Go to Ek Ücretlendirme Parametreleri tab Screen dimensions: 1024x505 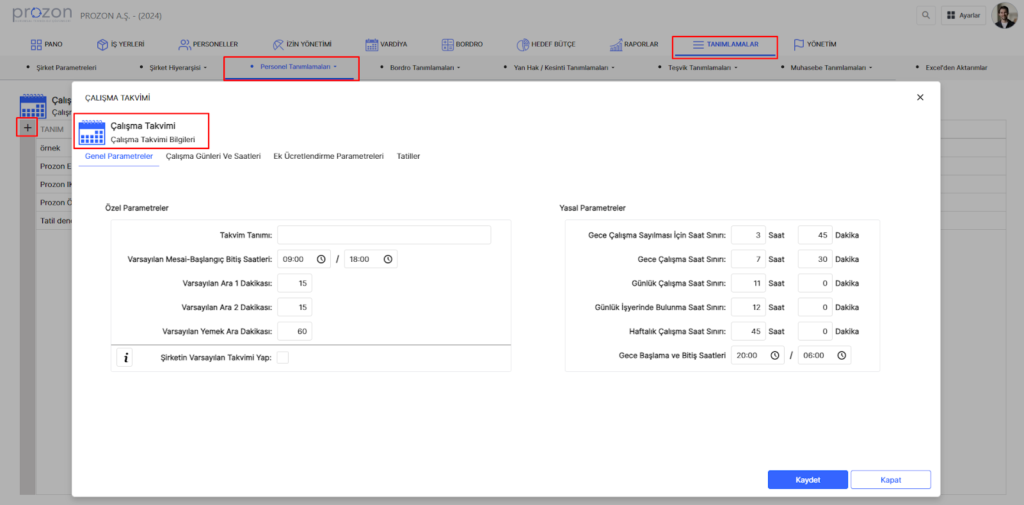click(x=328, y=157)
